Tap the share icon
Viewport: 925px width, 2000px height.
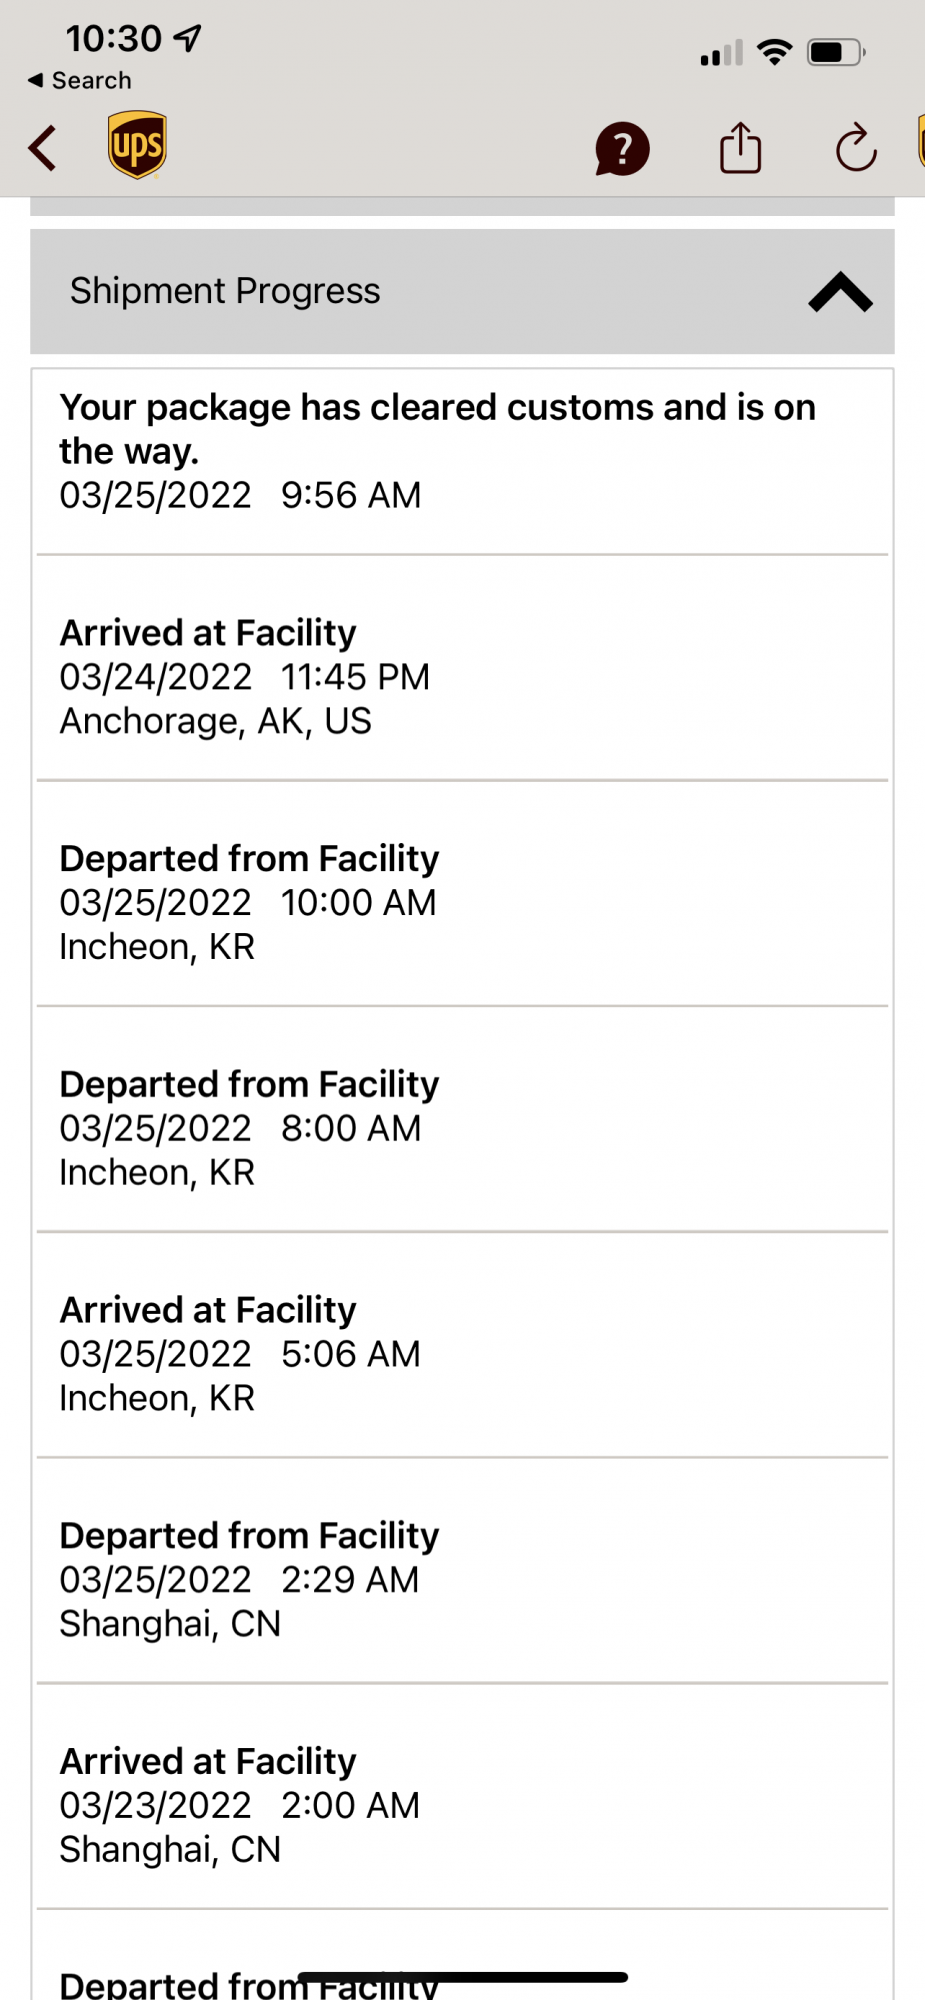[740, 148]
